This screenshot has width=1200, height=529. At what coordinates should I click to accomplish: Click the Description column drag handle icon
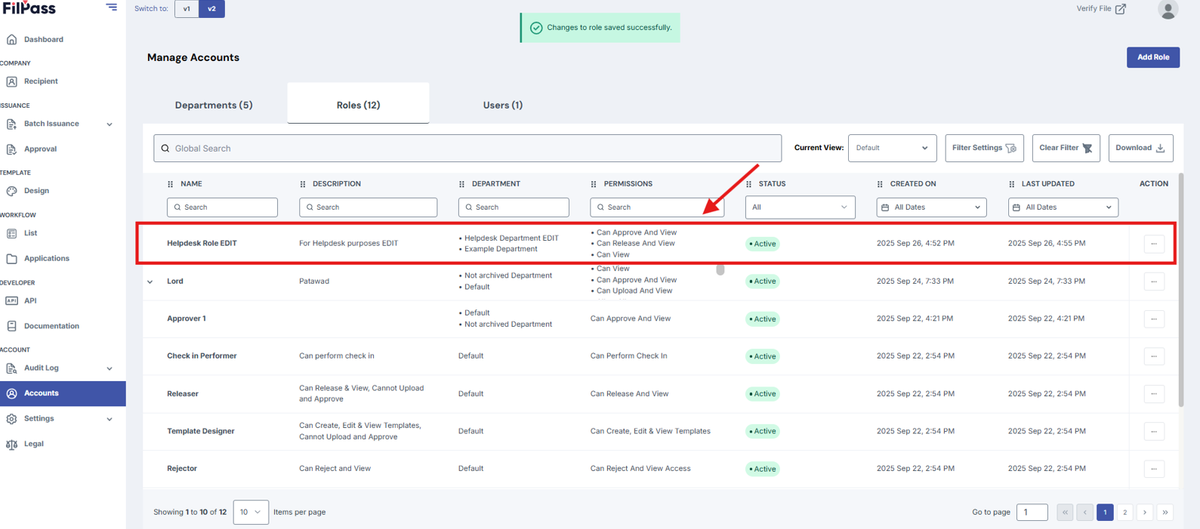coord(303,184)
